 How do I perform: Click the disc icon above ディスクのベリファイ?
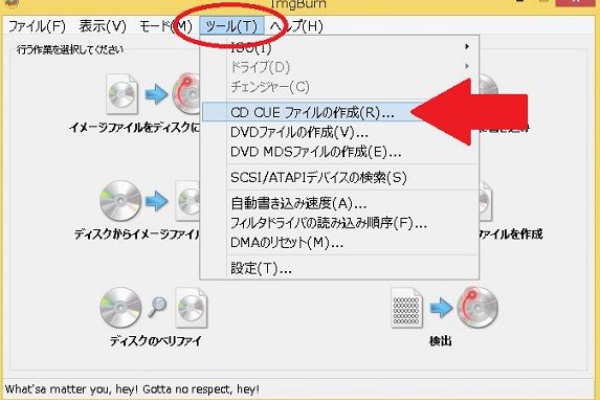[120, 307]
